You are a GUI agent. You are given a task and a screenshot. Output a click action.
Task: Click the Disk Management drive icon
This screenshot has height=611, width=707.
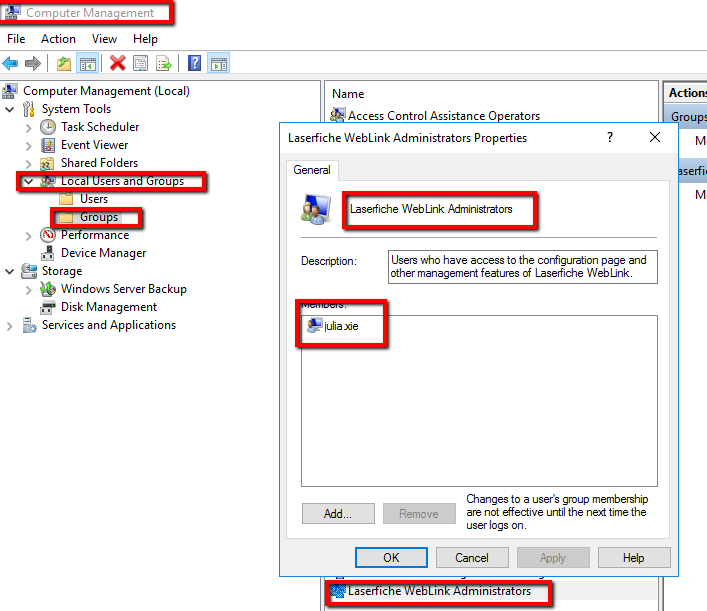[48, 308]
